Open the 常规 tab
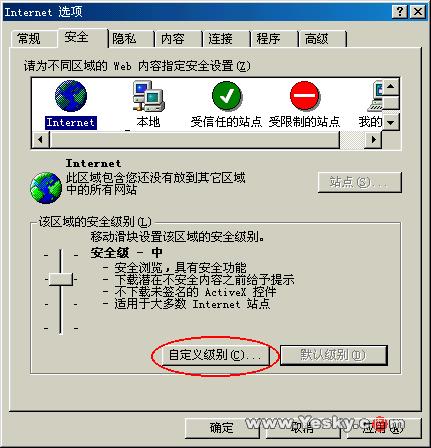 click(x=29, y=39)
